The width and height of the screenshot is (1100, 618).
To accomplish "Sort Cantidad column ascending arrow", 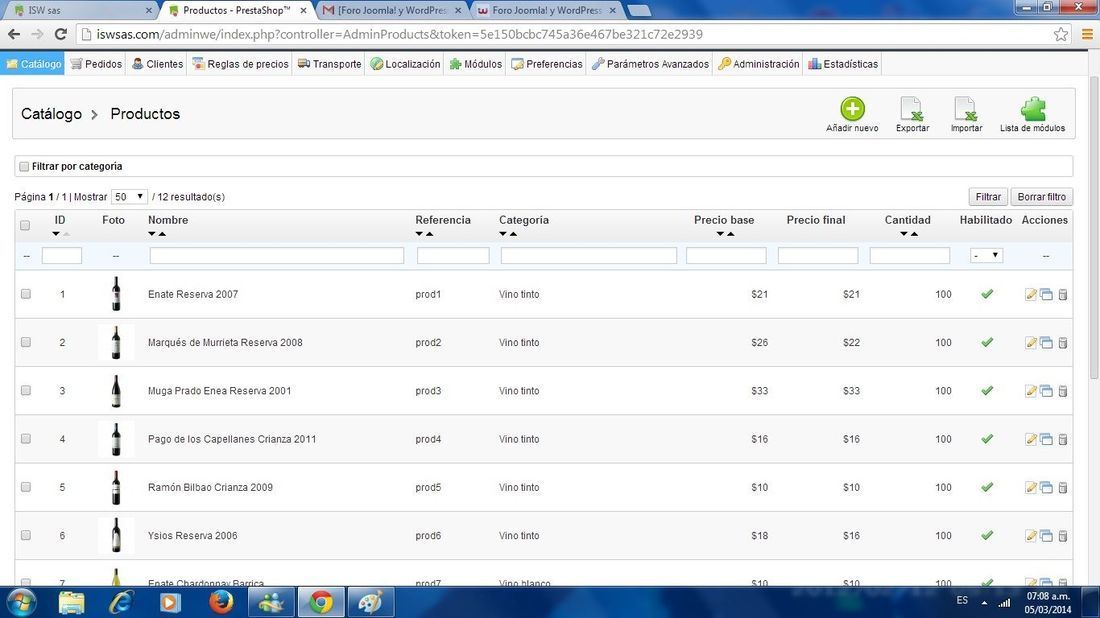I will [x=914, y=234].
